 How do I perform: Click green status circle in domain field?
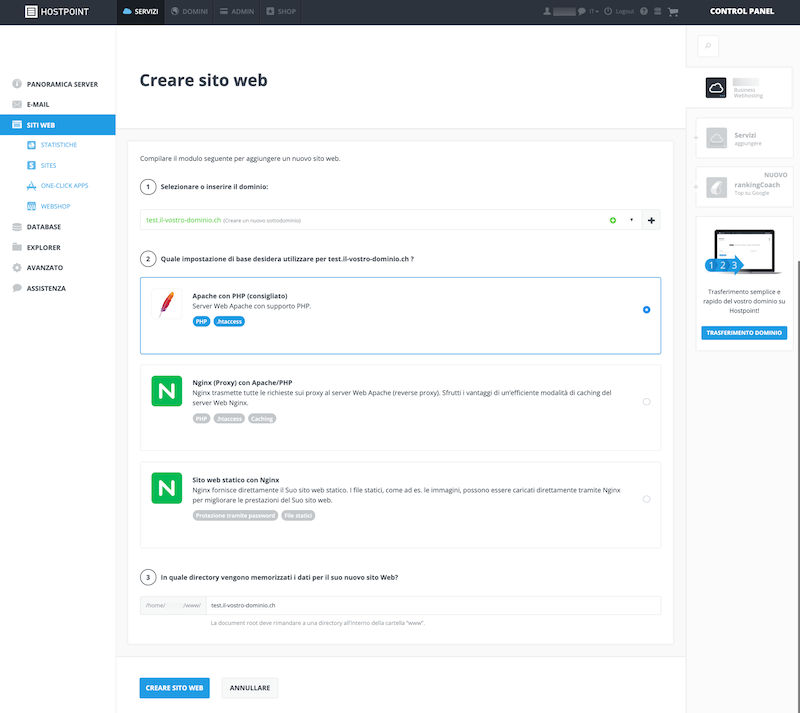pyautogui.click(x=613, y=220)
